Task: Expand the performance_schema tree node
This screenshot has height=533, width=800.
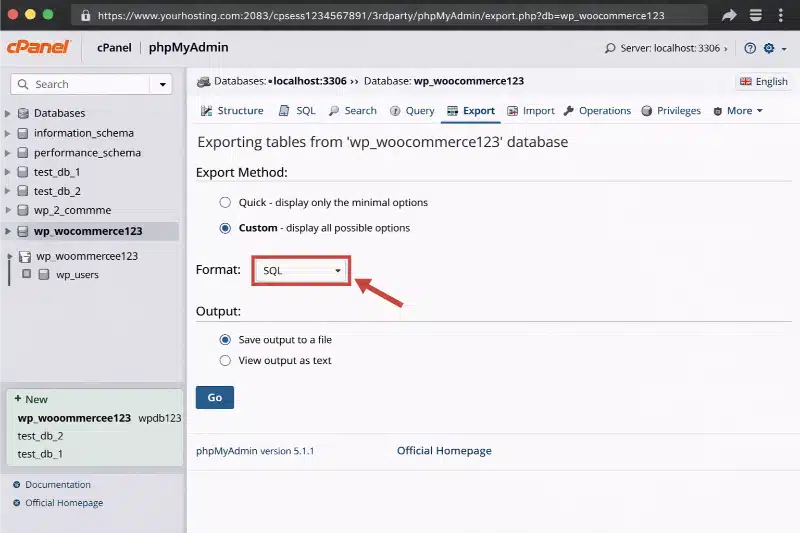Action: [x=8, y=153]
